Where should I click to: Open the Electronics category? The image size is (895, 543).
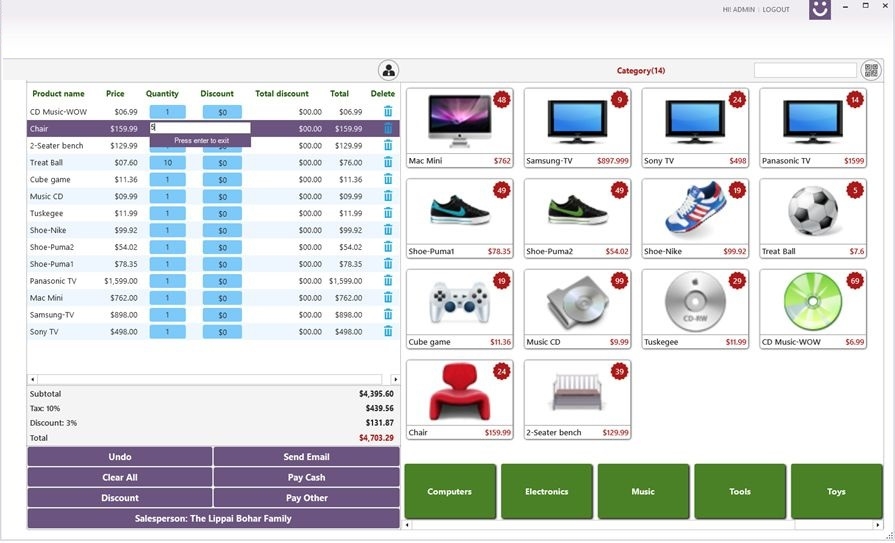546,491
